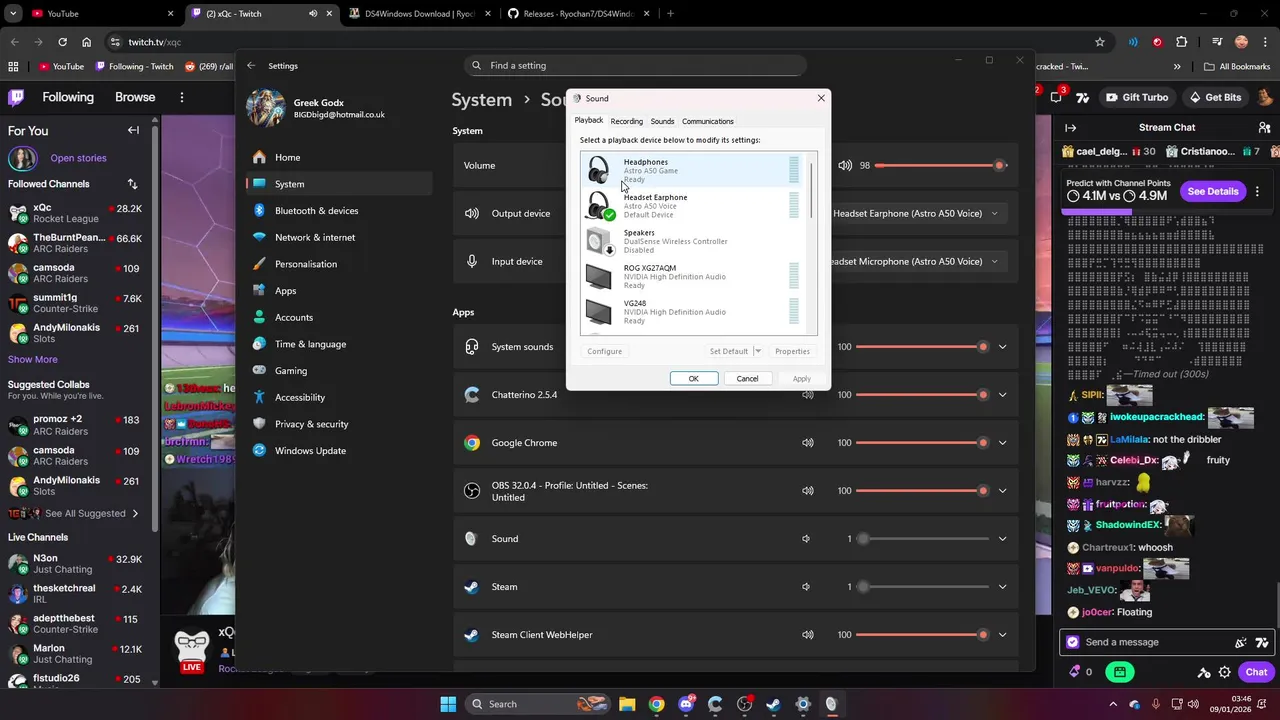Image resolution: width=1280 pixels, height=720 pixels.
Task: Sort the Followed Channels list
Action: 132,184
